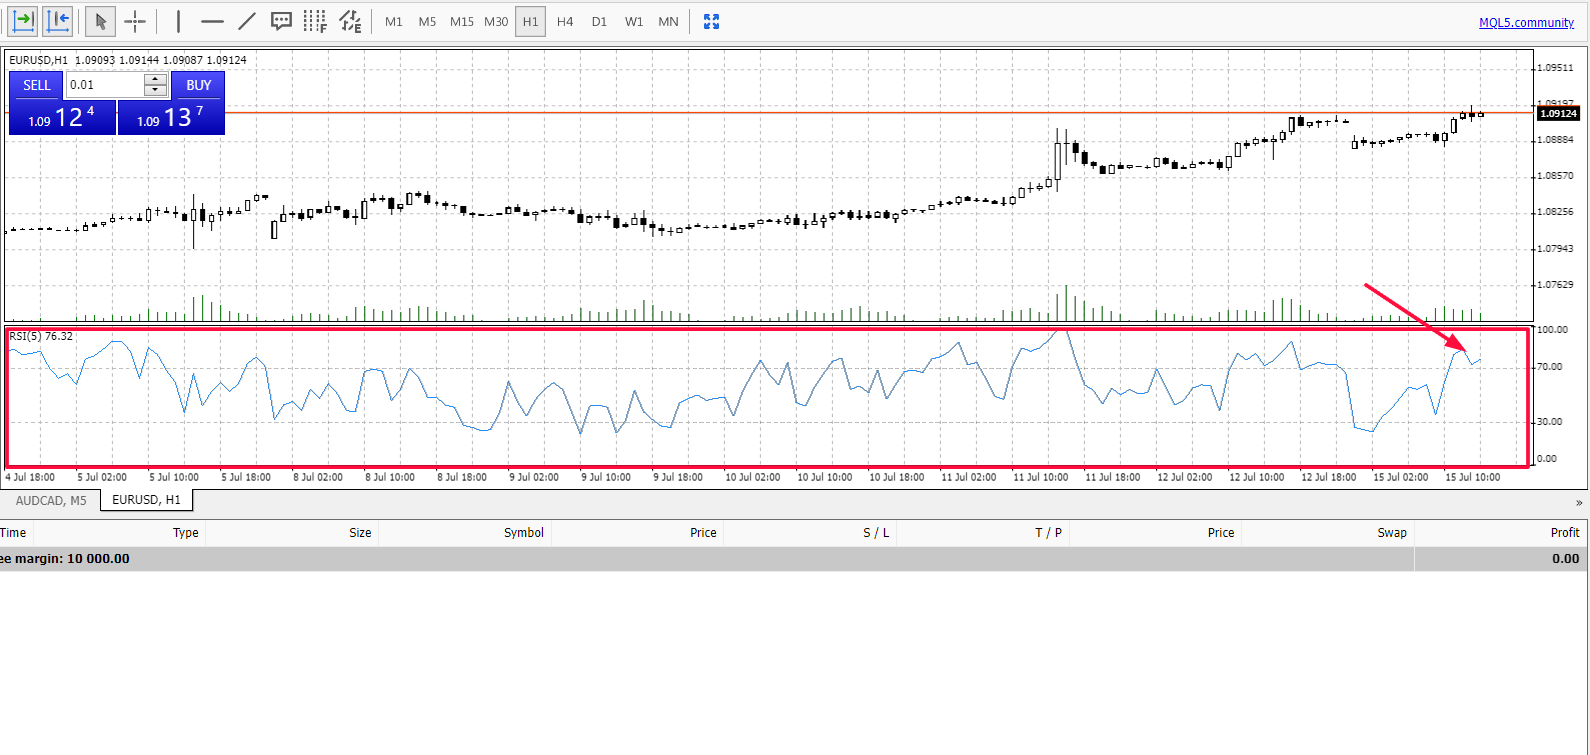Viewport: 1590px width, 755px height.
Task: Switch timeframe to M5
Action: tap(427, 21)
